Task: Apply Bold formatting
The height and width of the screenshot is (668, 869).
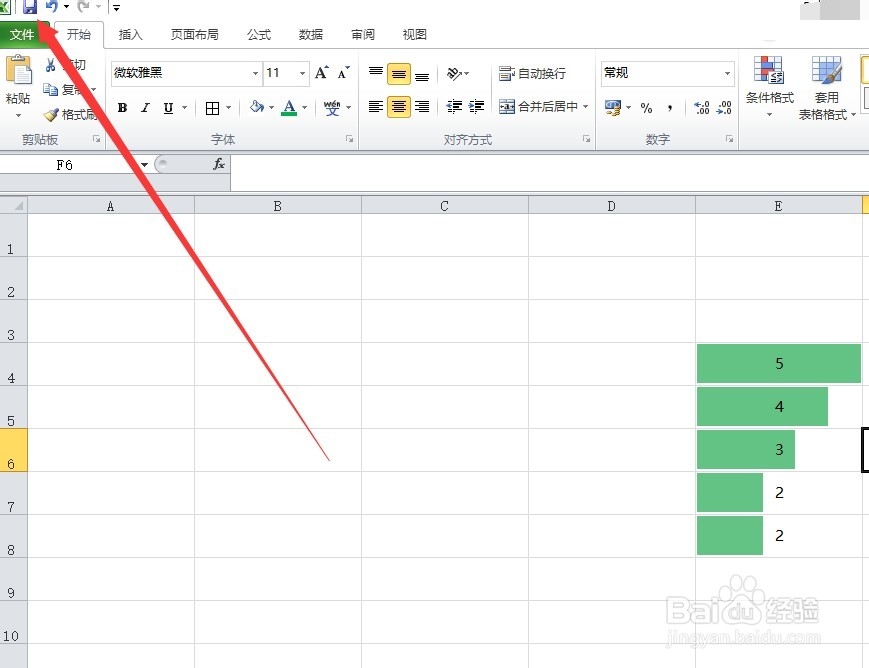Action: click(x=122, y=108)
